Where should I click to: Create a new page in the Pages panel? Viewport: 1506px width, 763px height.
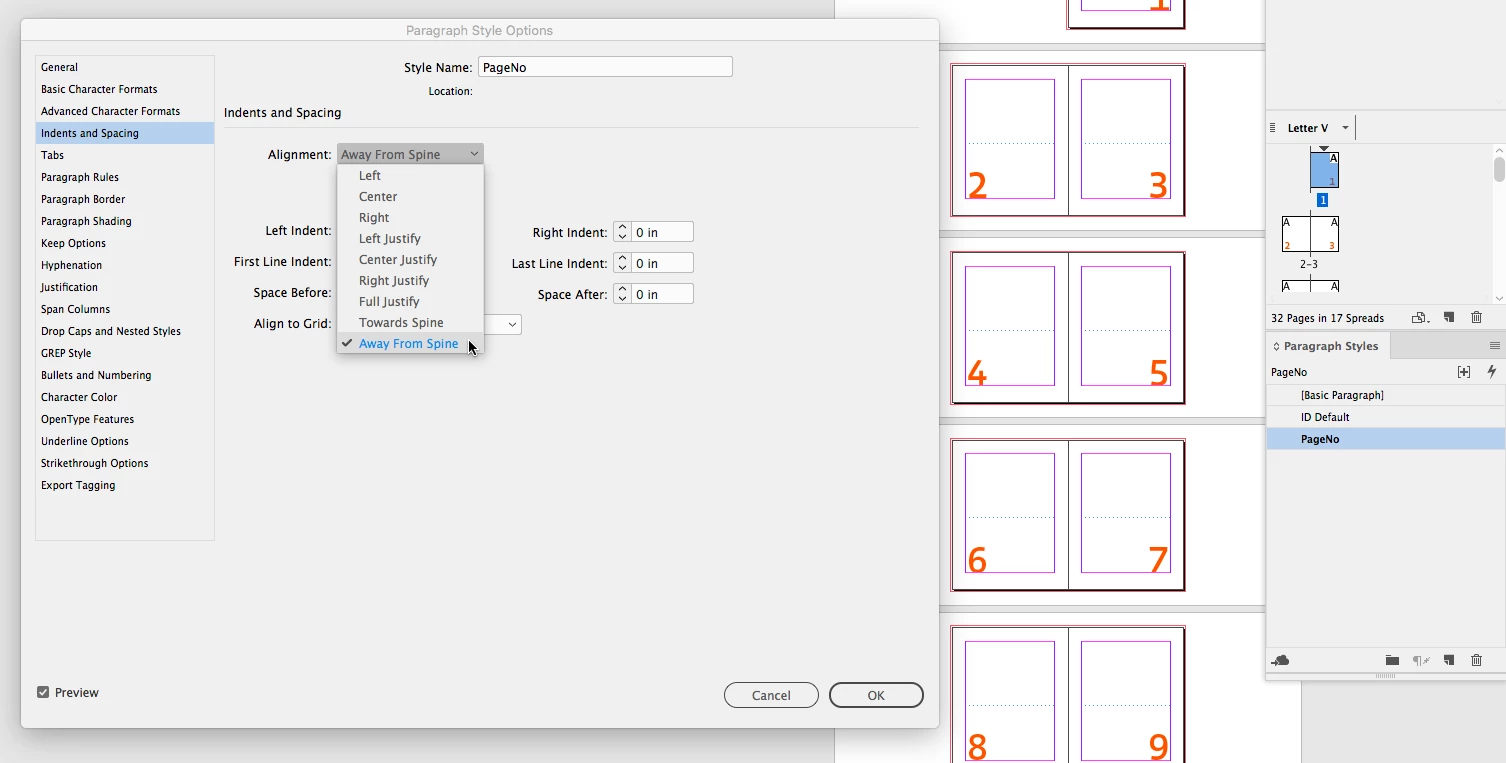pyautogui.click(x=1448, y=318)
